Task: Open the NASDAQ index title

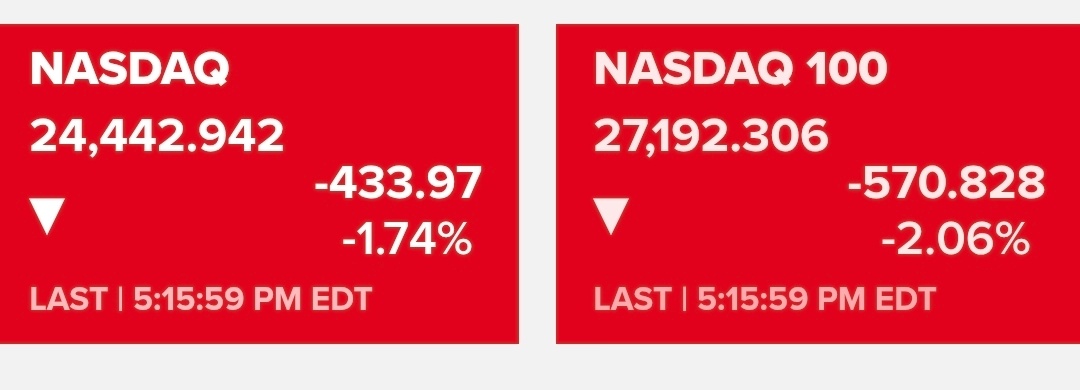Action: click(129, 69)
